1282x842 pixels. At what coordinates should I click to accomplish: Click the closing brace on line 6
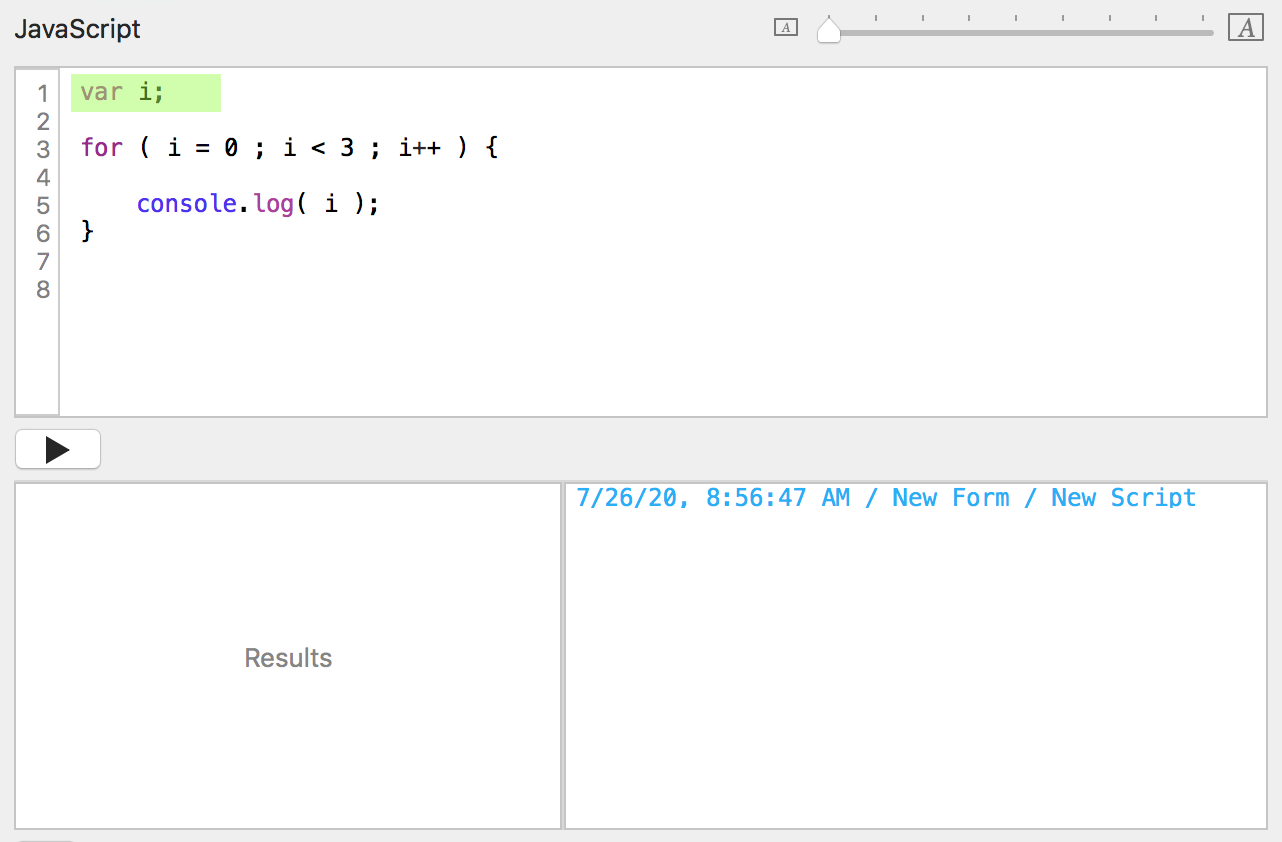click(87, 232)
